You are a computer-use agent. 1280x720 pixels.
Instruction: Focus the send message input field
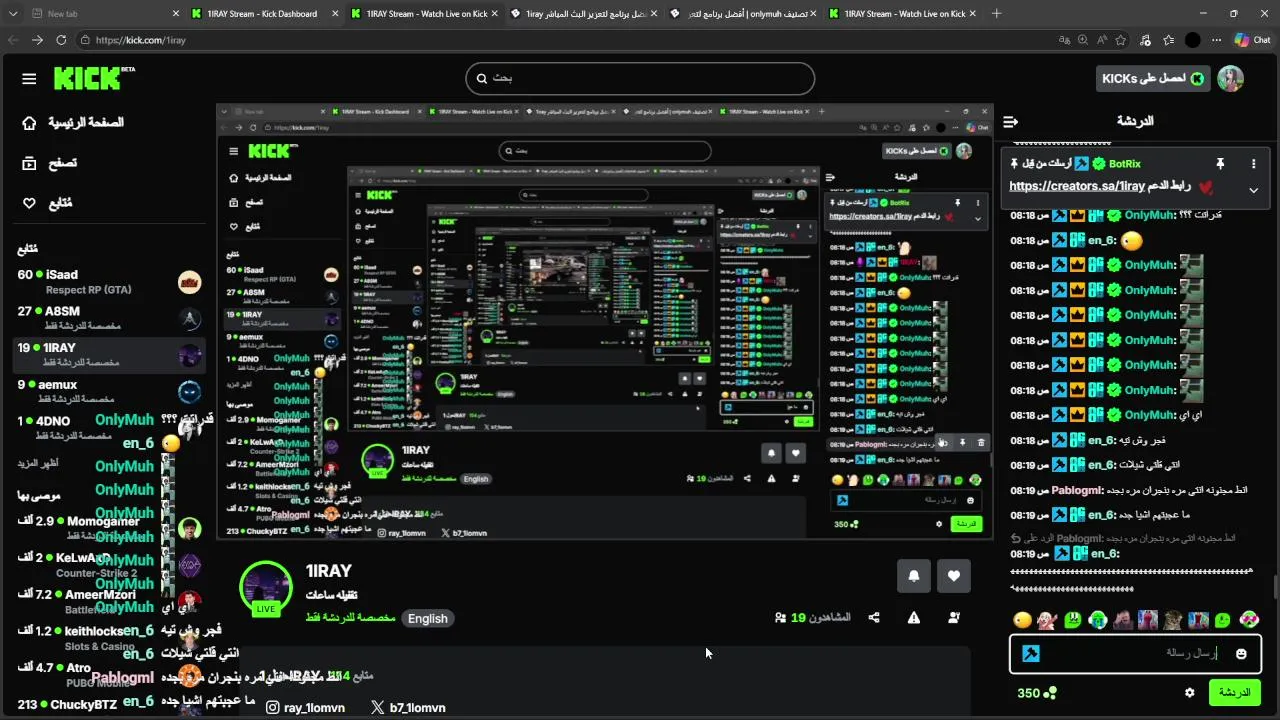(x=1135, y=653)
